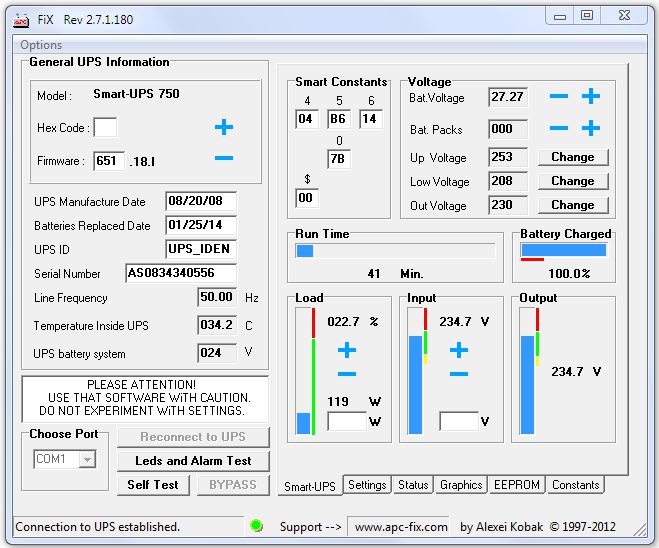Click the minus icon in Input panel
The image size is (659, 548).
(458, 374)
